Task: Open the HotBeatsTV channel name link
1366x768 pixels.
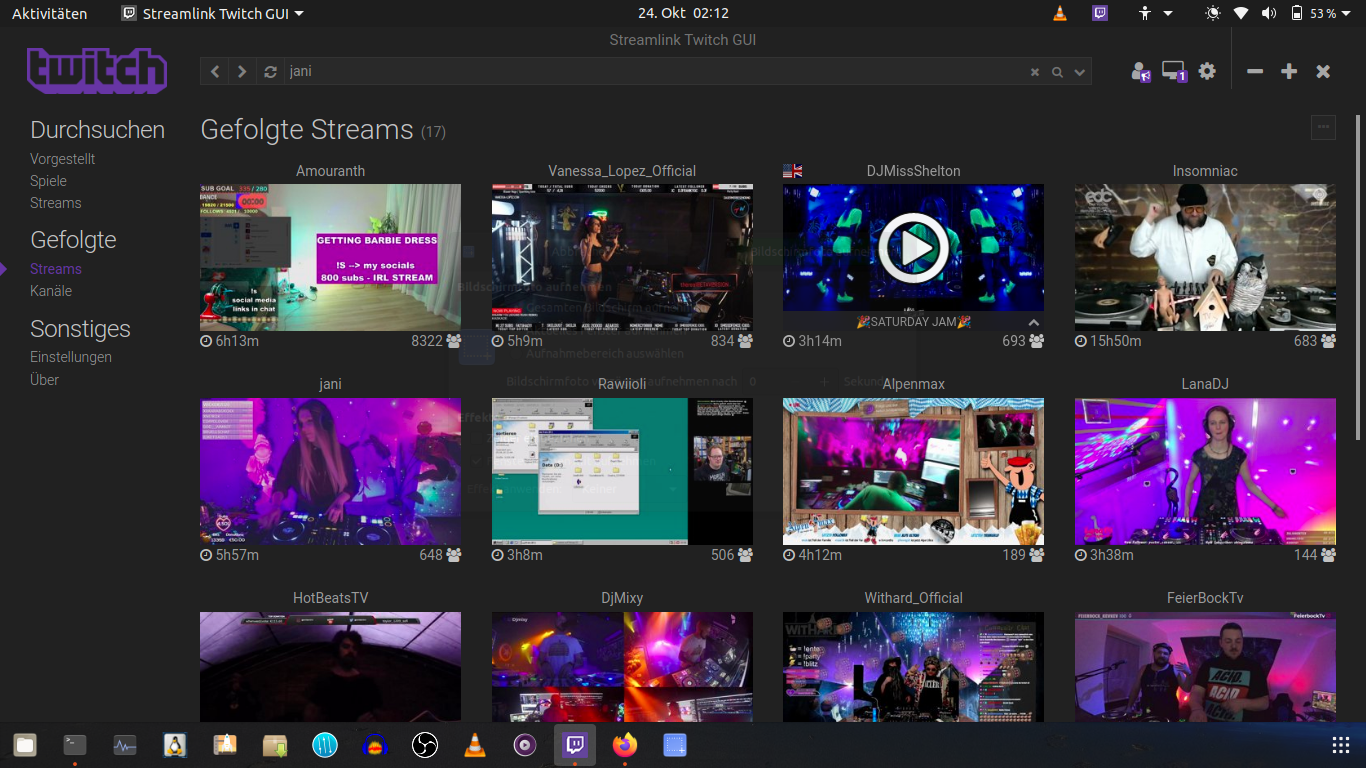Action: point(330,598)
